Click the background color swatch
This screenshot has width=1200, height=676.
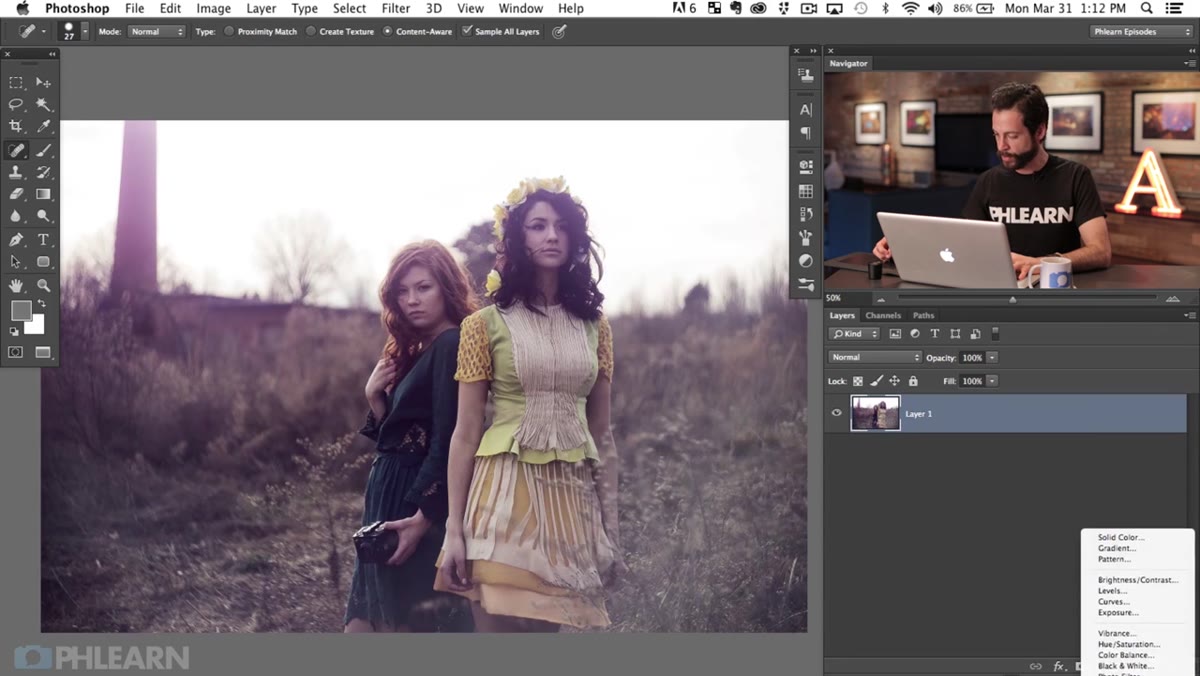pos(36,325)
